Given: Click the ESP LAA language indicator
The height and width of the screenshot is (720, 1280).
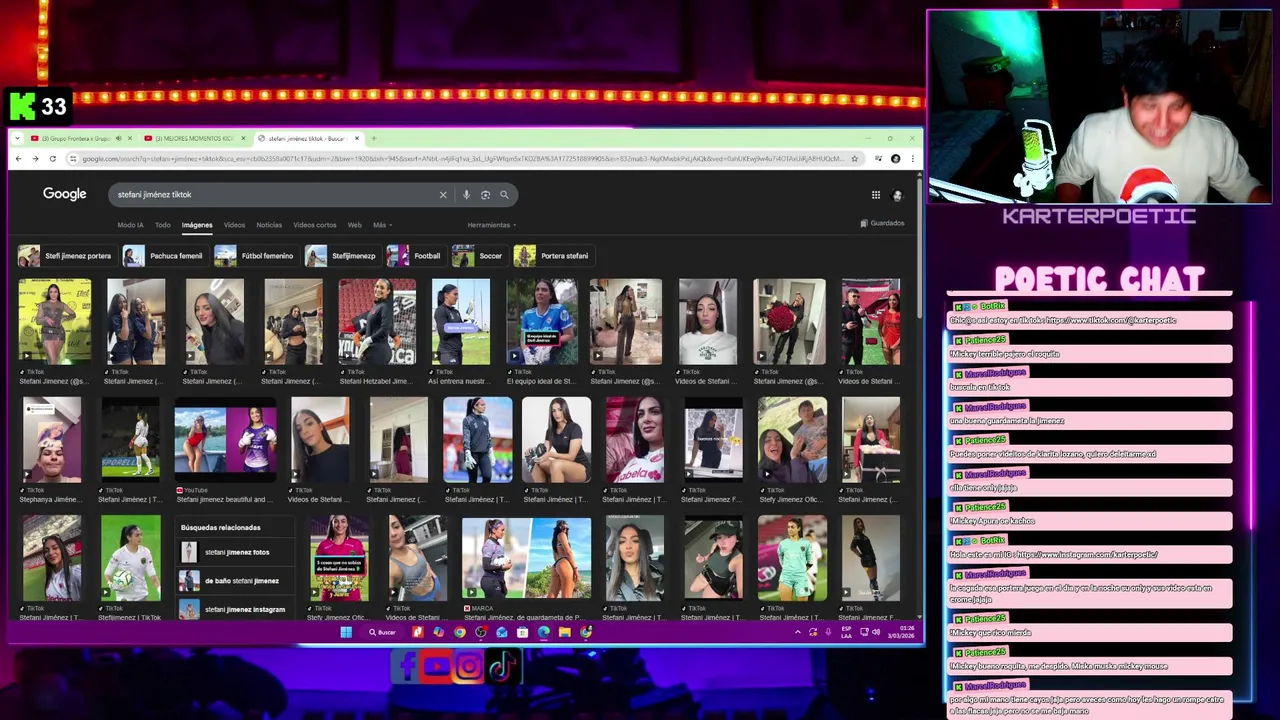Looking at the screenshot, I should [x=846, y=632].
